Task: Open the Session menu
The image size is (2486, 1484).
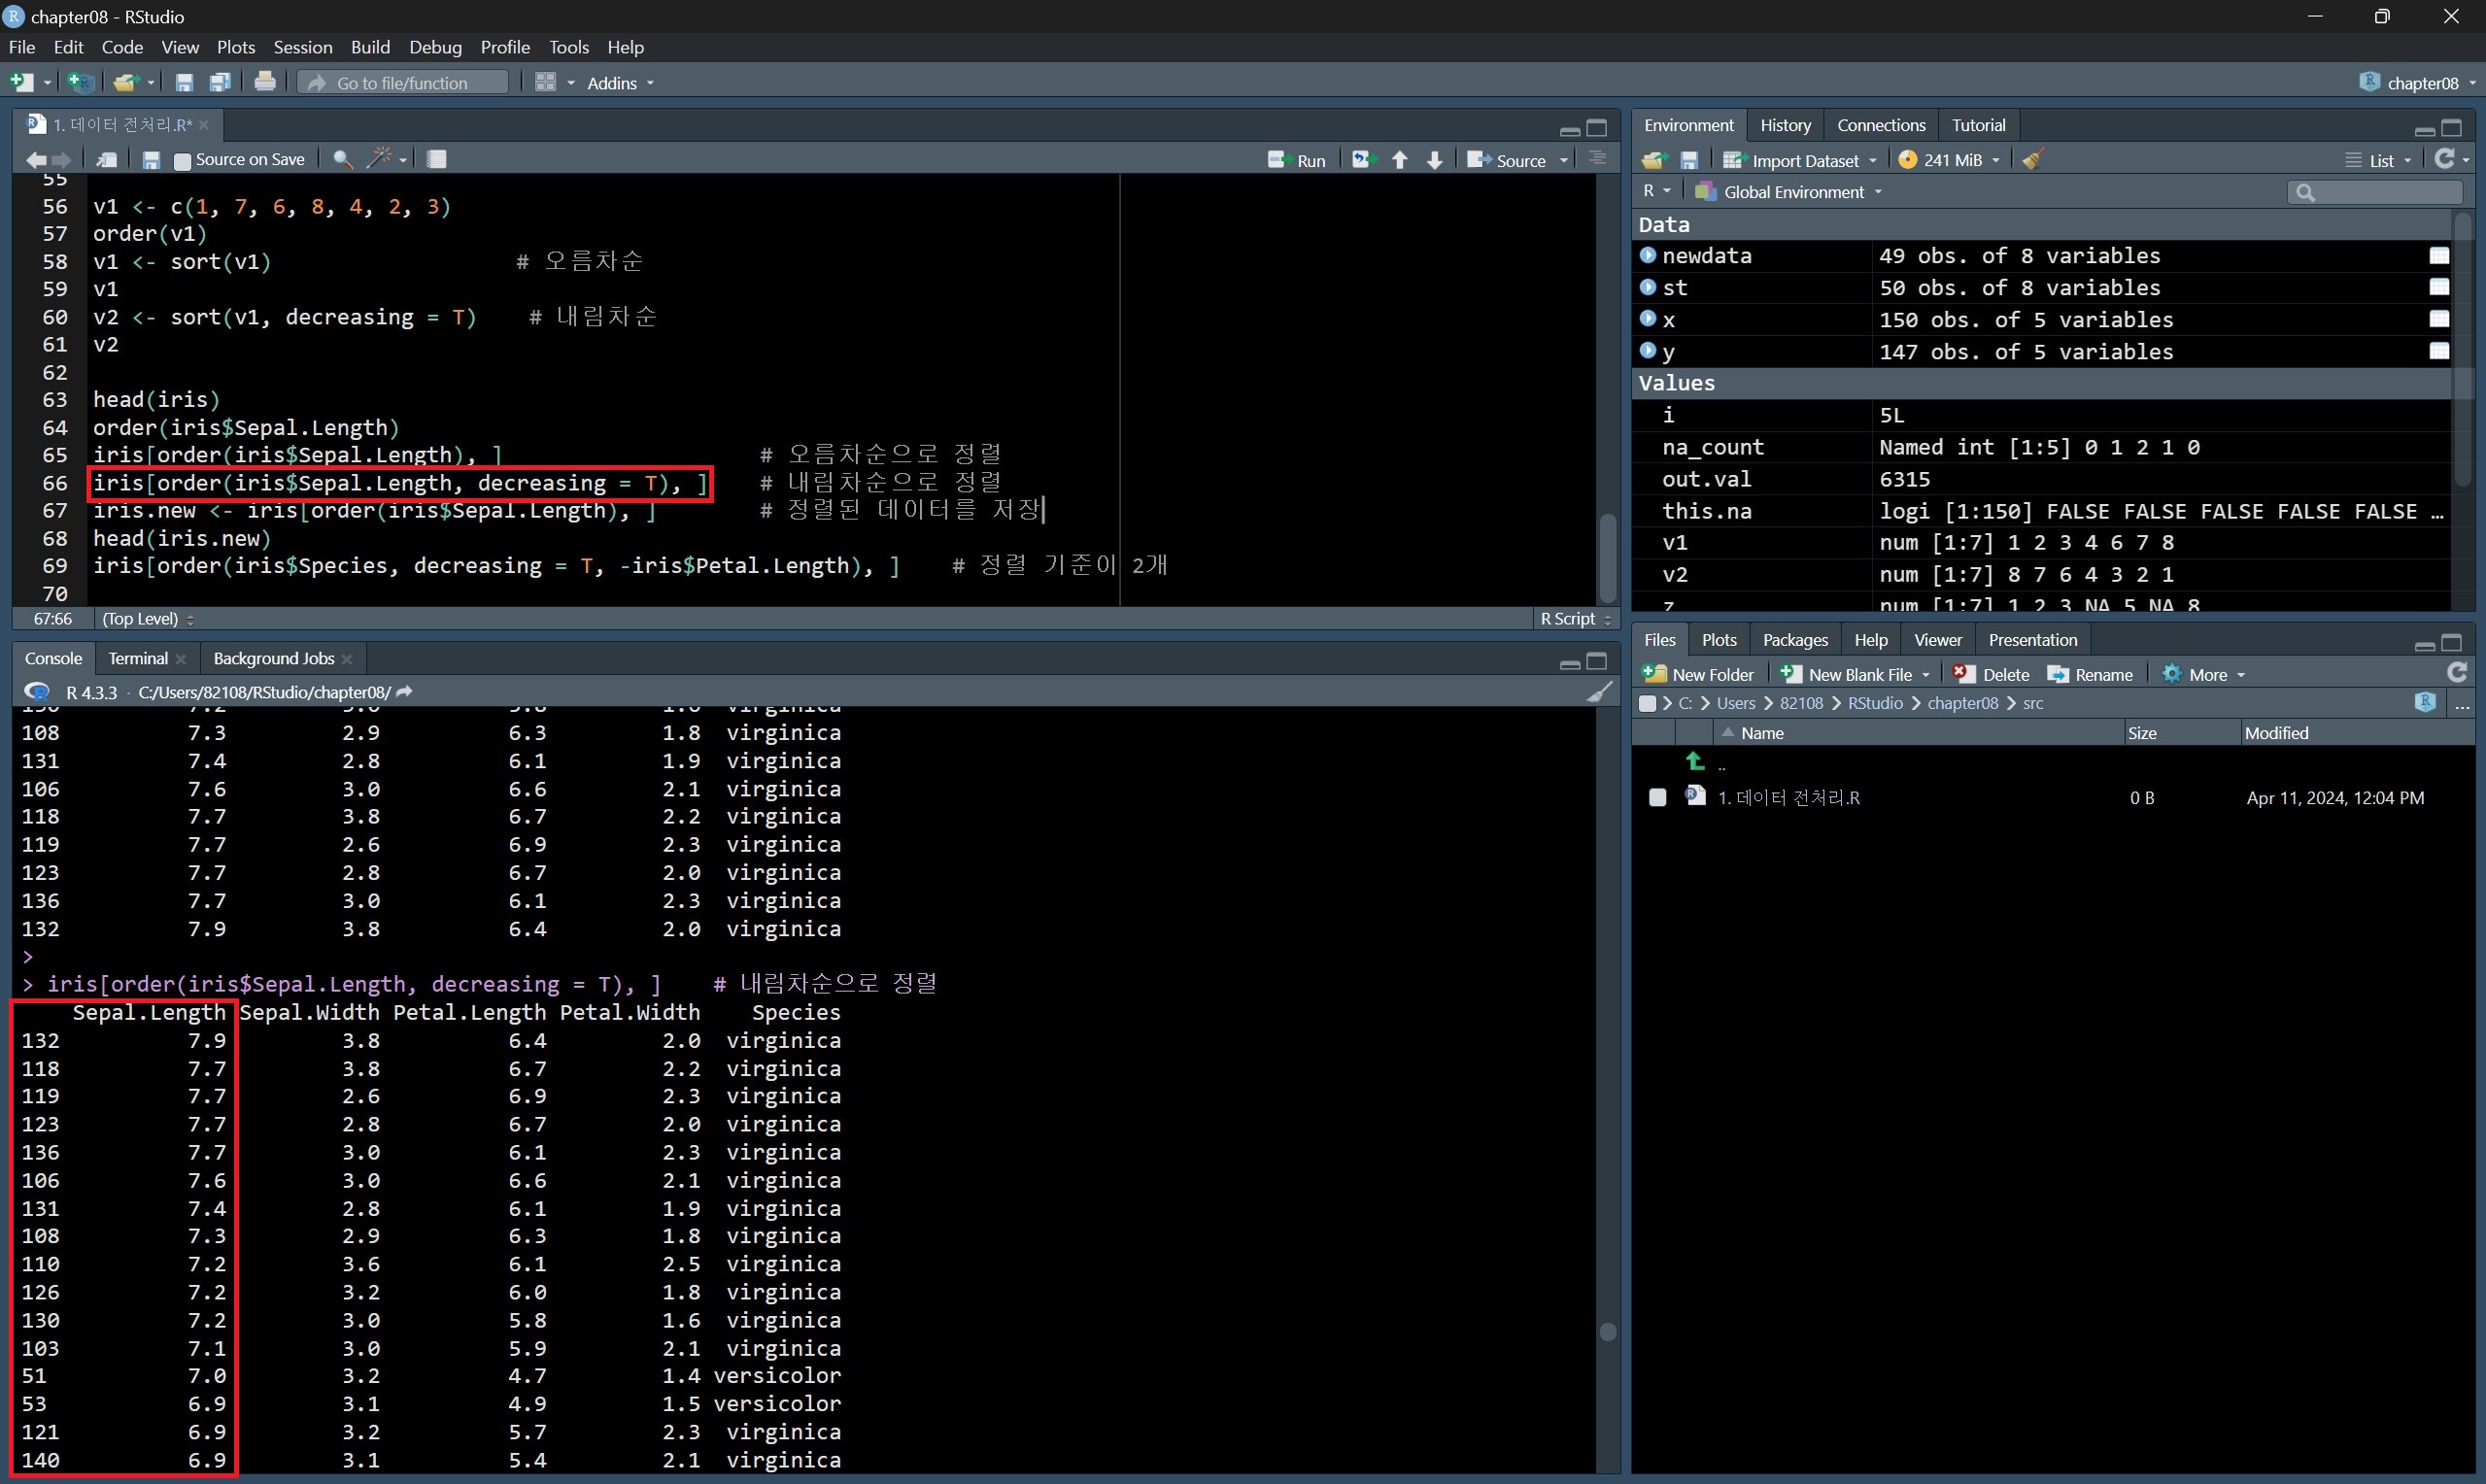Action: pos(302,47)
